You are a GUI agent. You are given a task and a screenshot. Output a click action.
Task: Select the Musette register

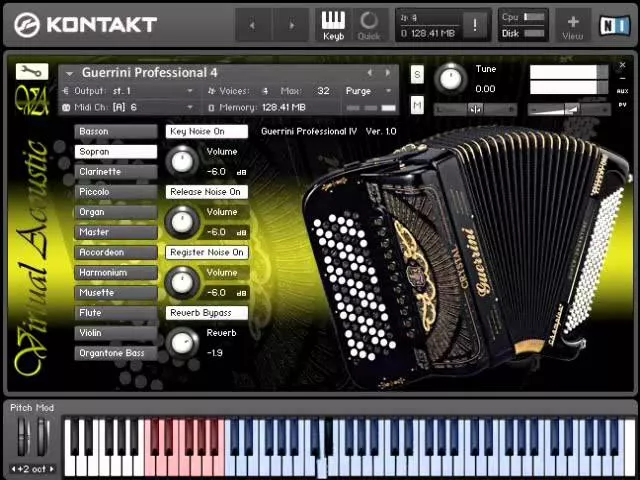pos(115,293)
